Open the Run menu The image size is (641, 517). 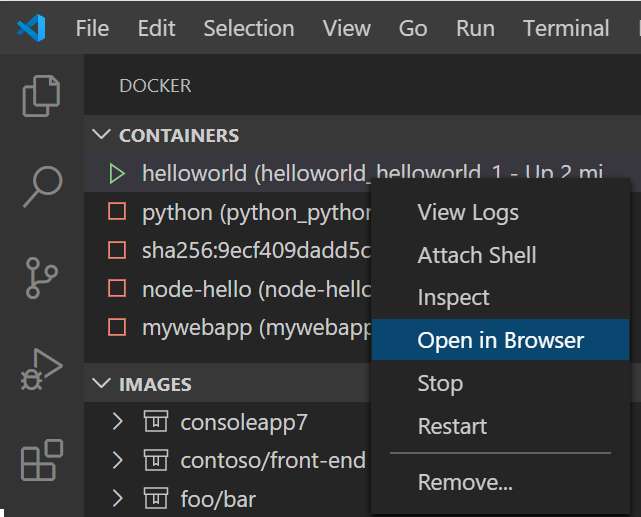[x=475, y=29]
